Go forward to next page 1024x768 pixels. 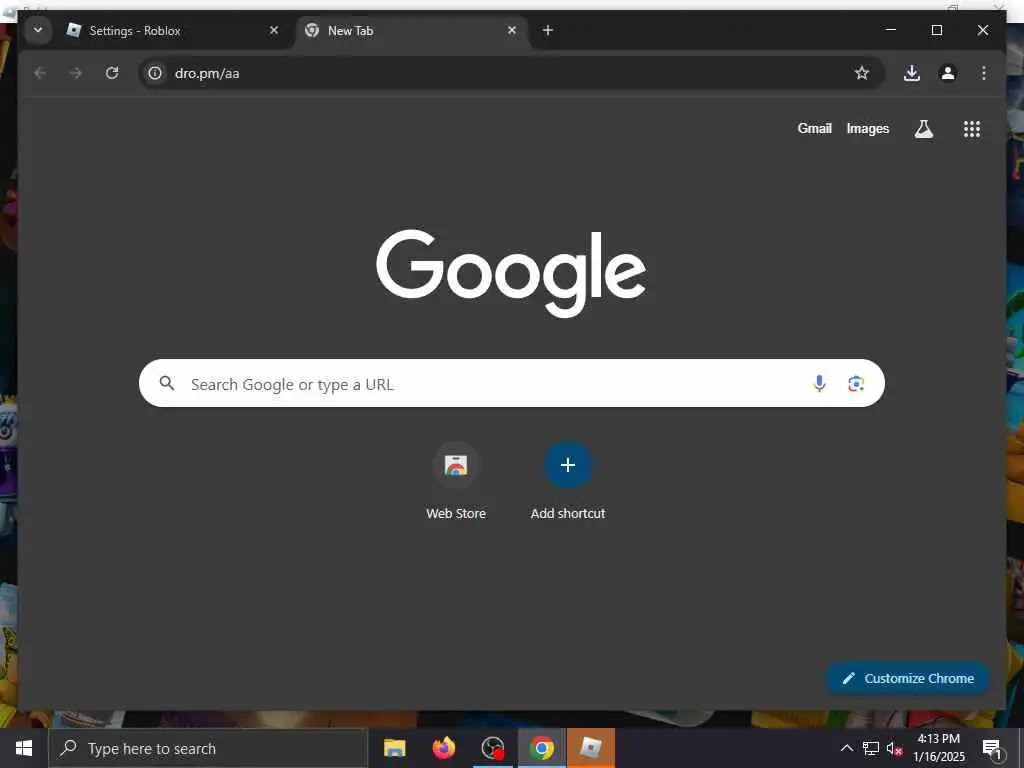76,73
